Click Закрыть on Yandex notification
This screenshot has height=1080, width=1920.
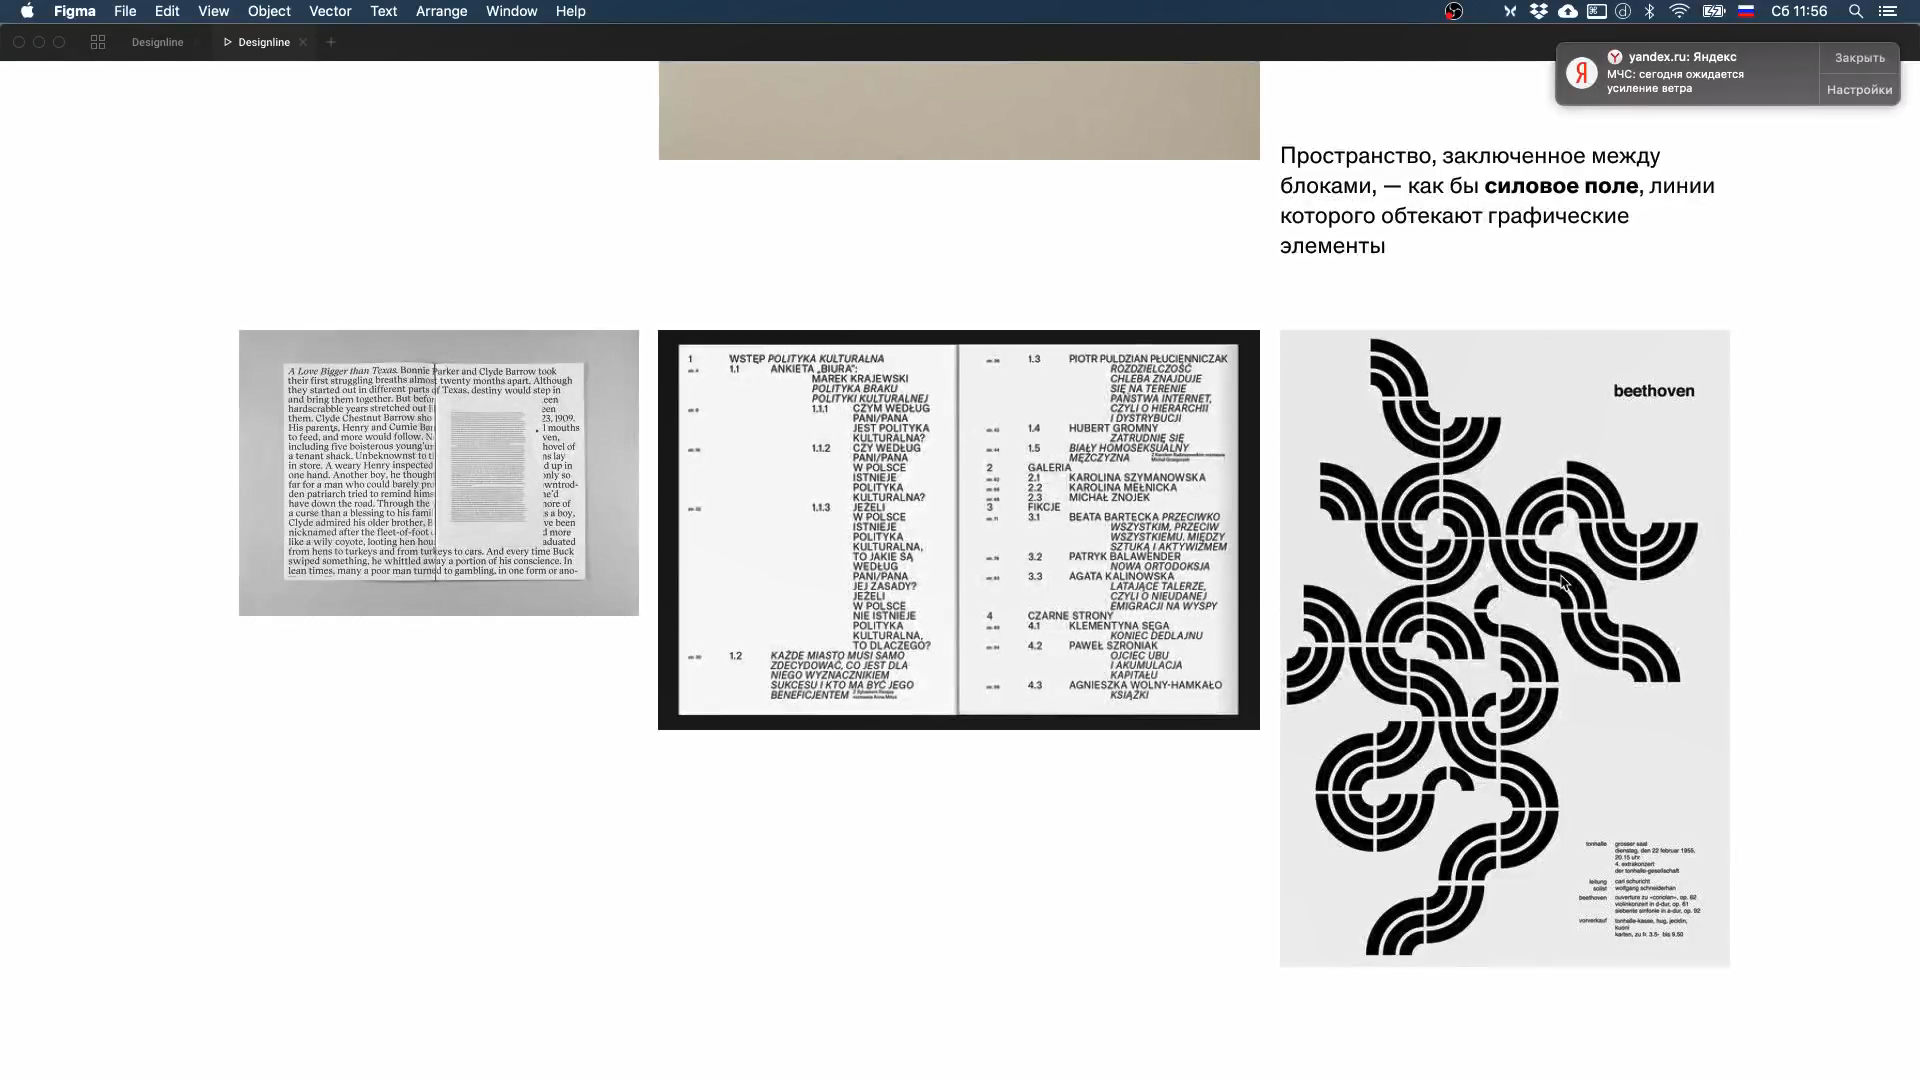coord(1859,58)
